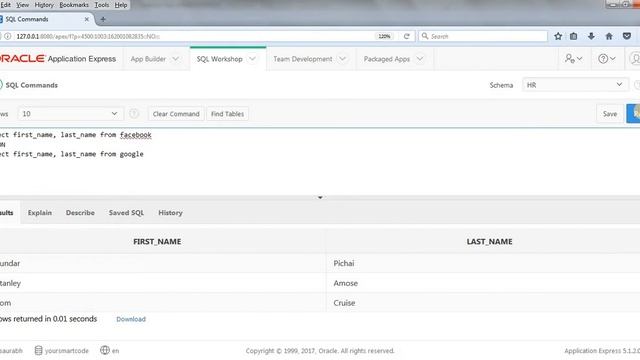Click the site information icon in address bar
Image resolution: width=640 pixels, height=360 pixels.
pyautogui.click(x=7, y=36)
